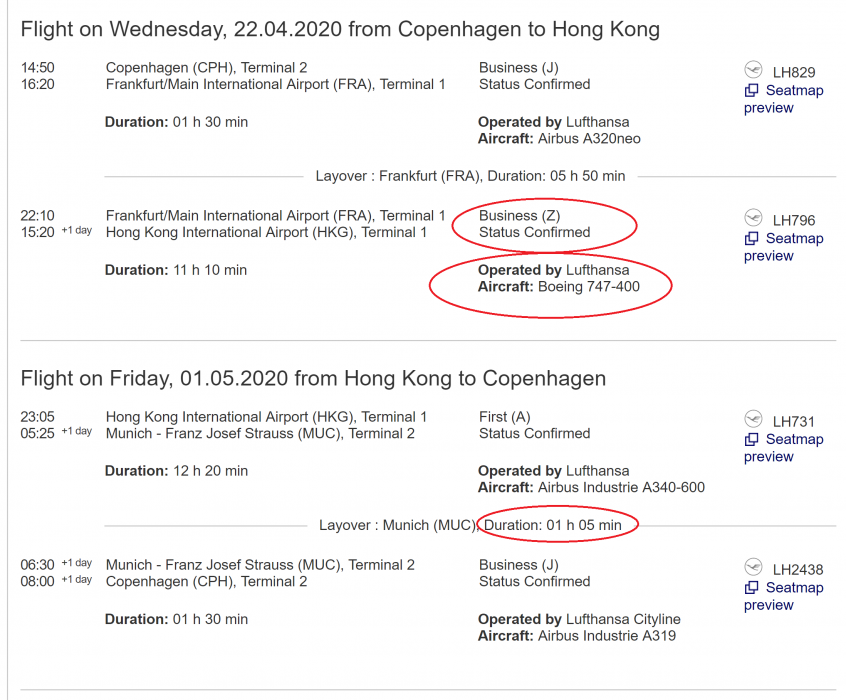
Task: Click the flight number LH796
Action: pos(794,219)
